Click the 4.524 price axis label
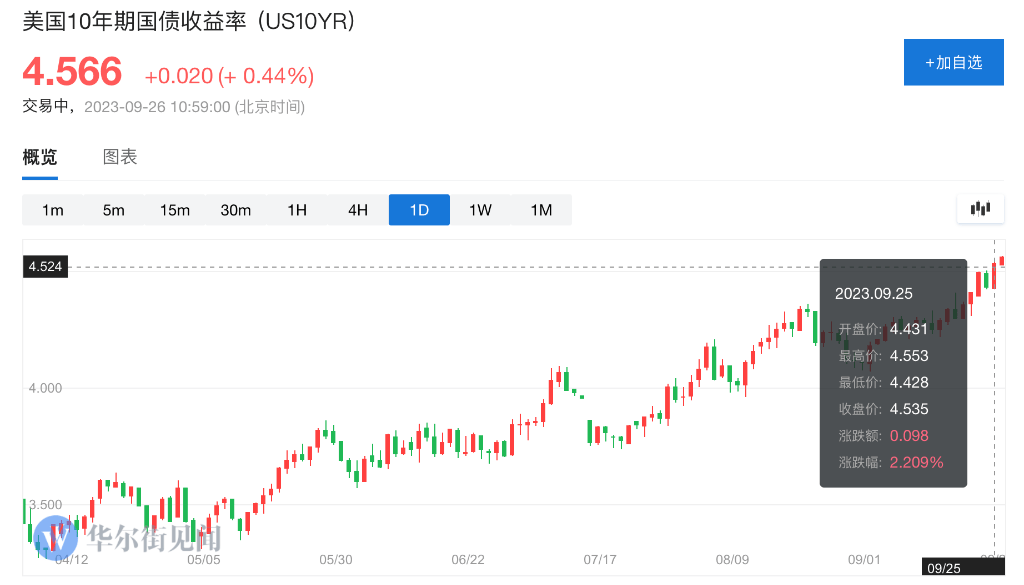The width and height of the screenshot is (1024, 585). [46, 267]
